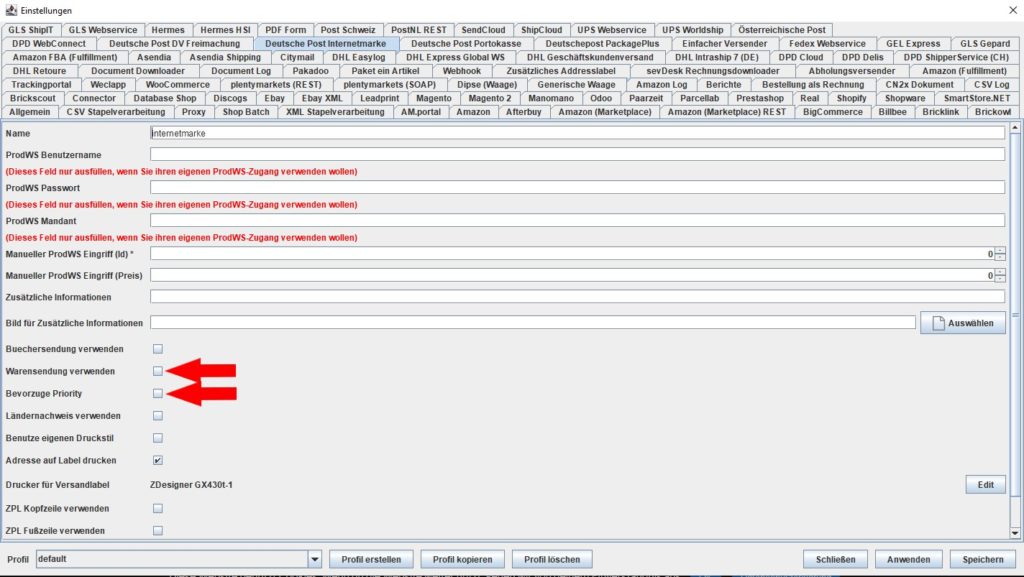Image resolution: width=1024 pixels, height=577 pixels.
Task: Click the Profil löschen button
Action: (552, 559)
